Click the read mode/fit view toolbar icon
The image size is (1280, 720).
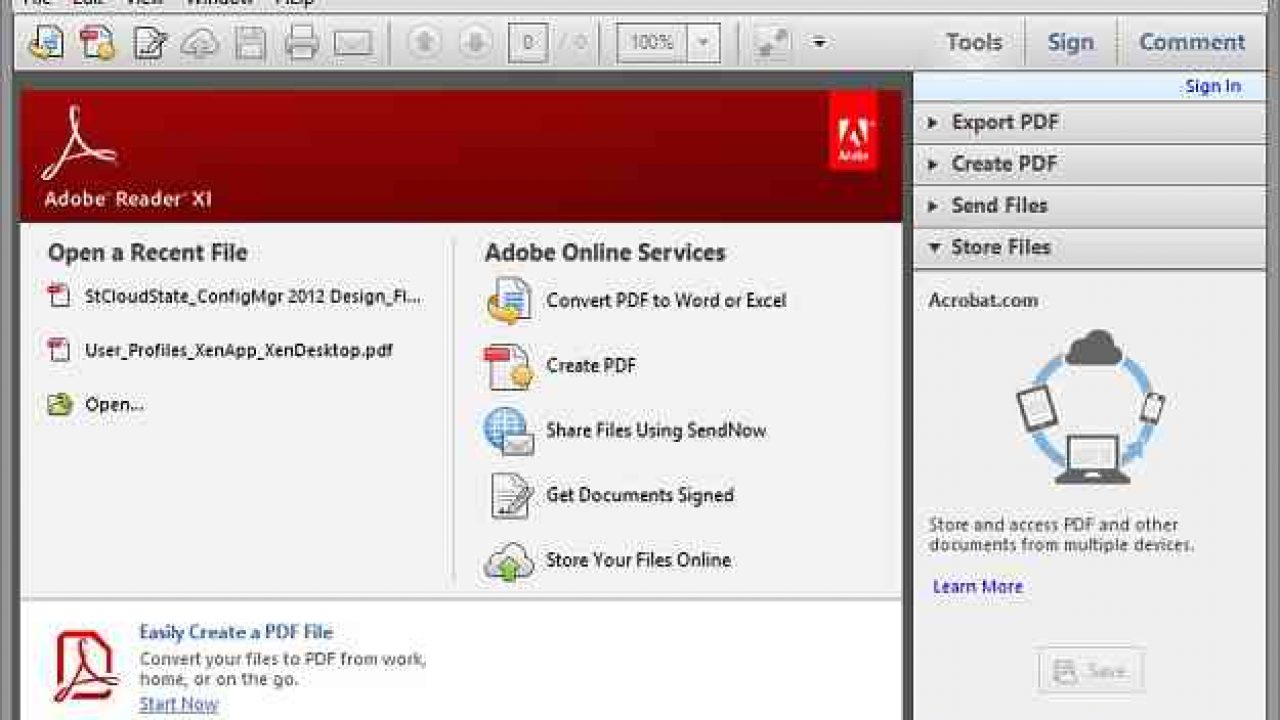pos(771,42)
